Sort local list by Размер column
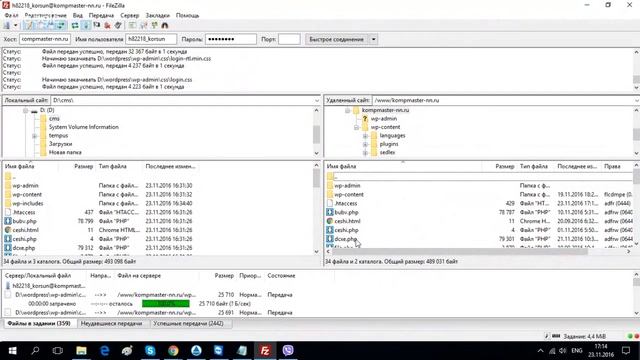 (84, 167)
